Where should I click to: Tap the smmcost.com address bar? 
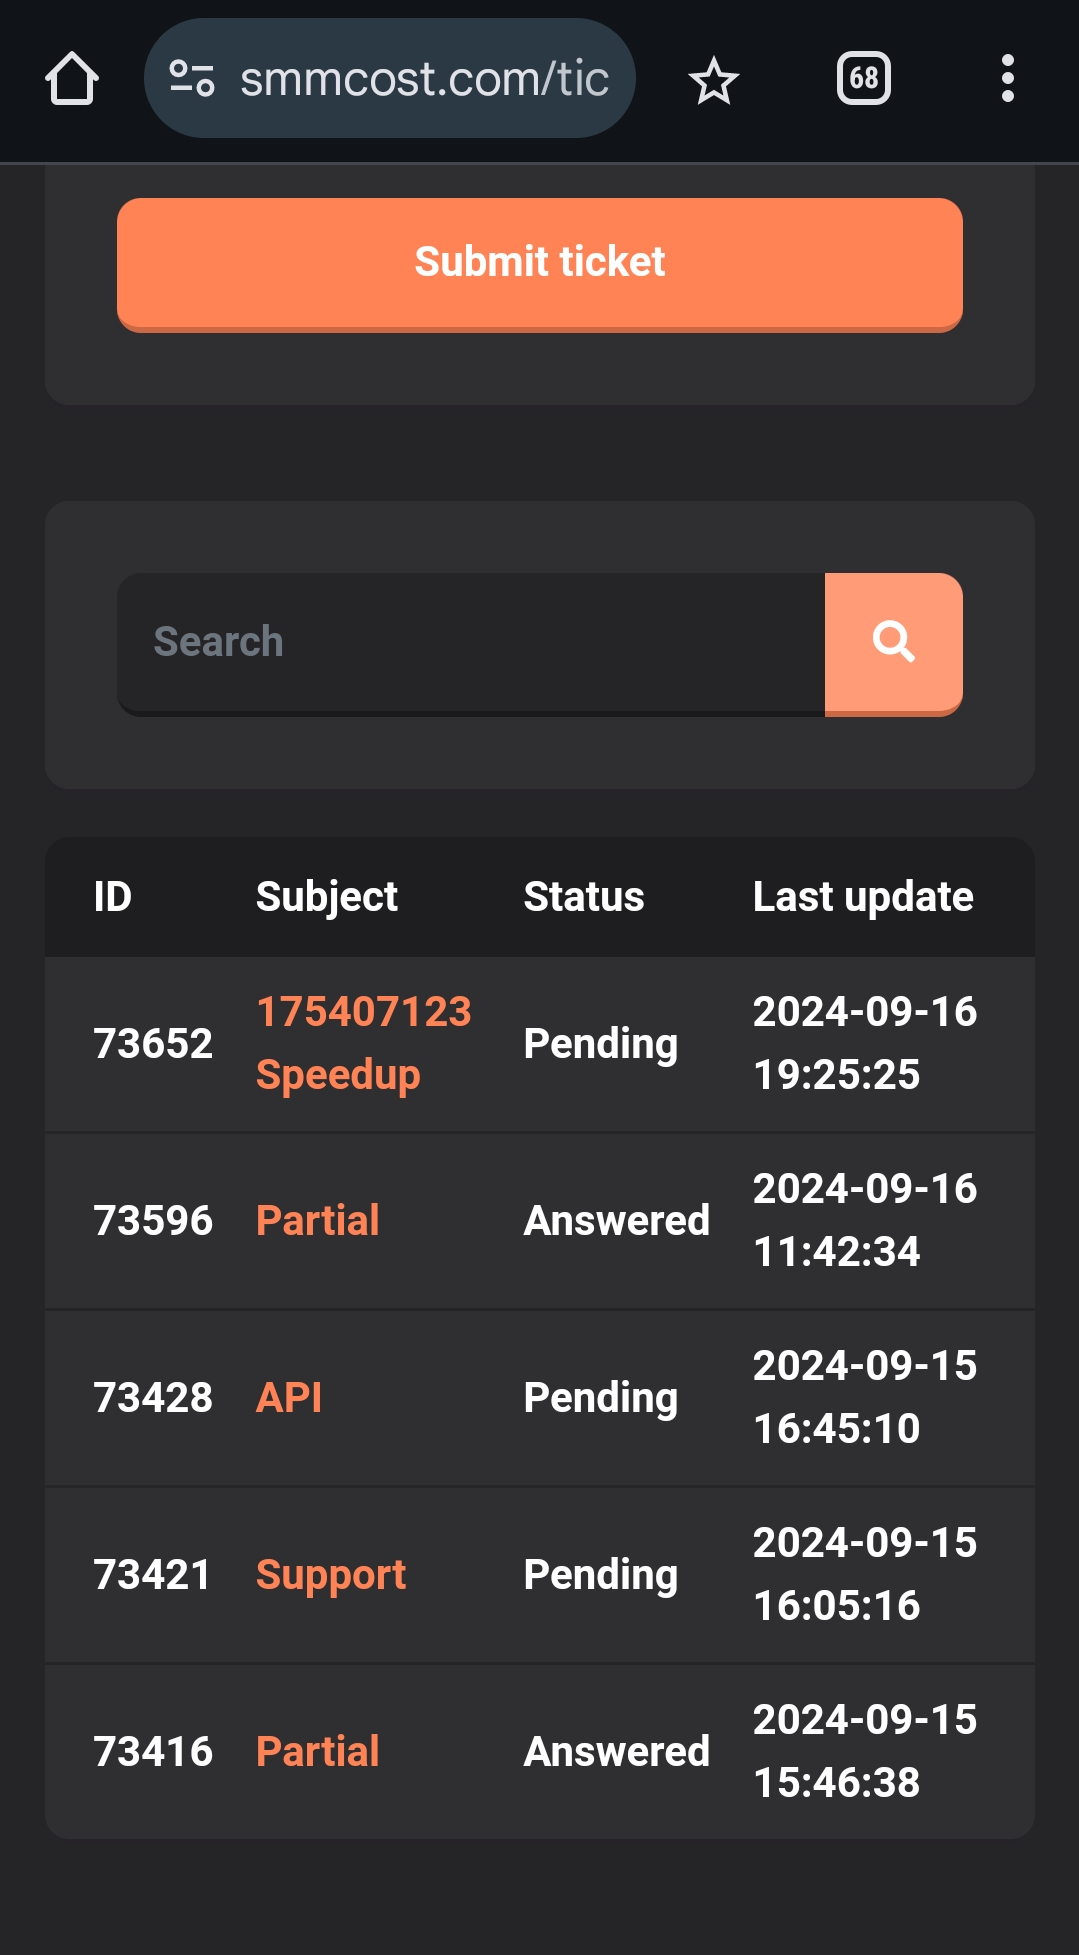[x=390, y=78]
